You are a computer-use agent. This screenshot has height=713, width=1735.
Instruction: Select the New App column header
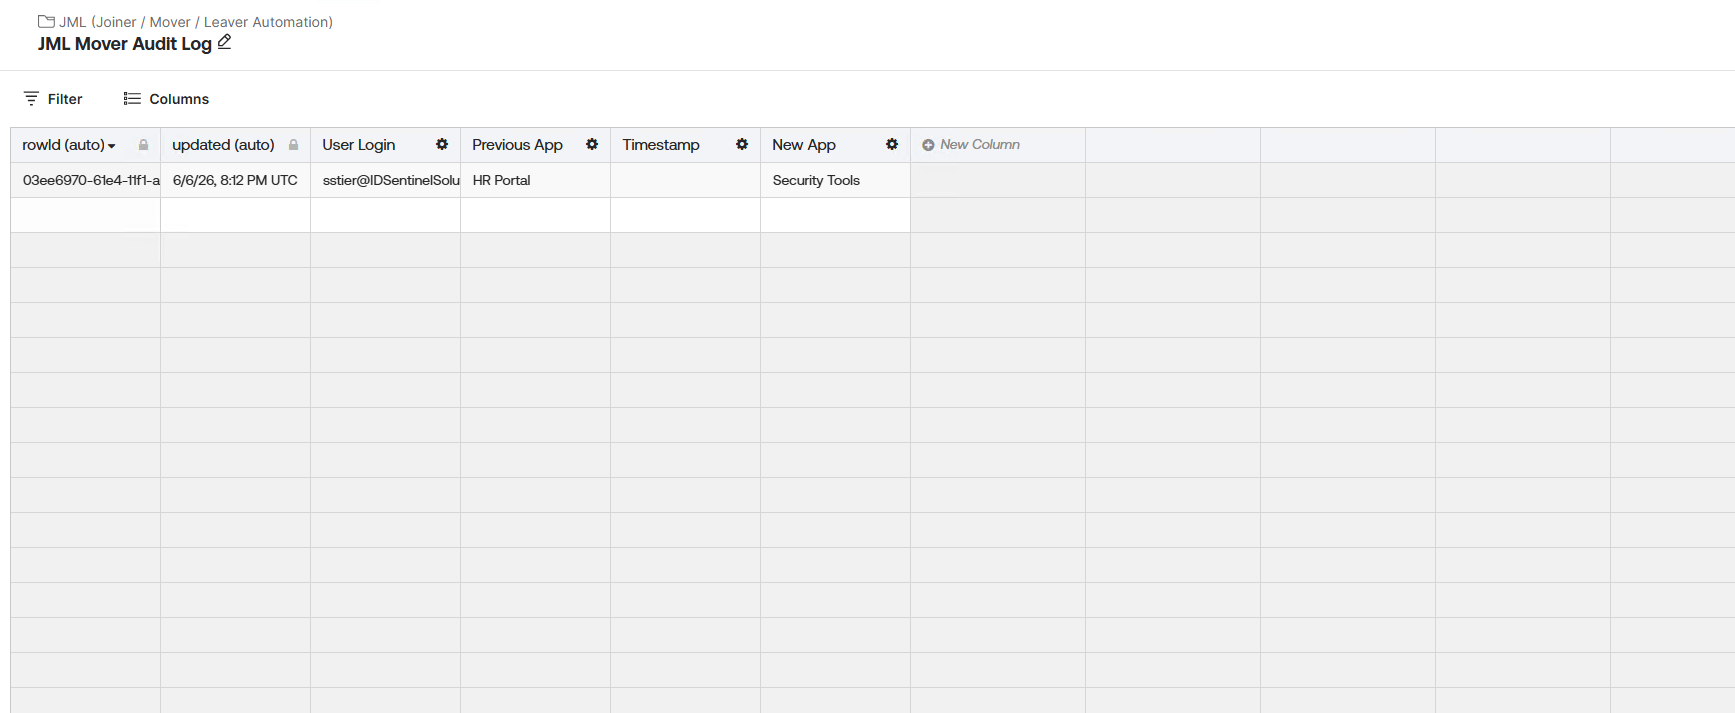835,145
